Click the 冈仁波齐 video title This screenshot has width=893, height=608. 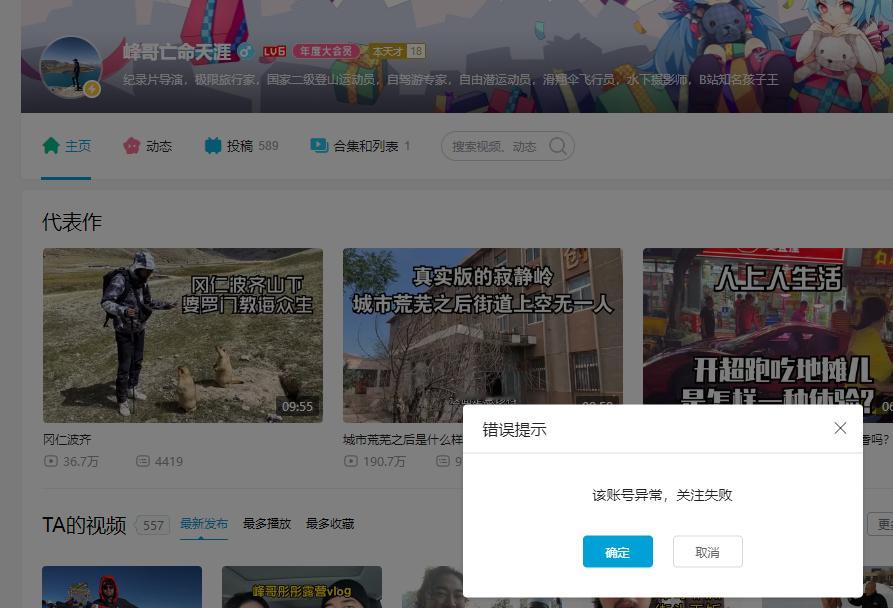[x=67, y=439]
